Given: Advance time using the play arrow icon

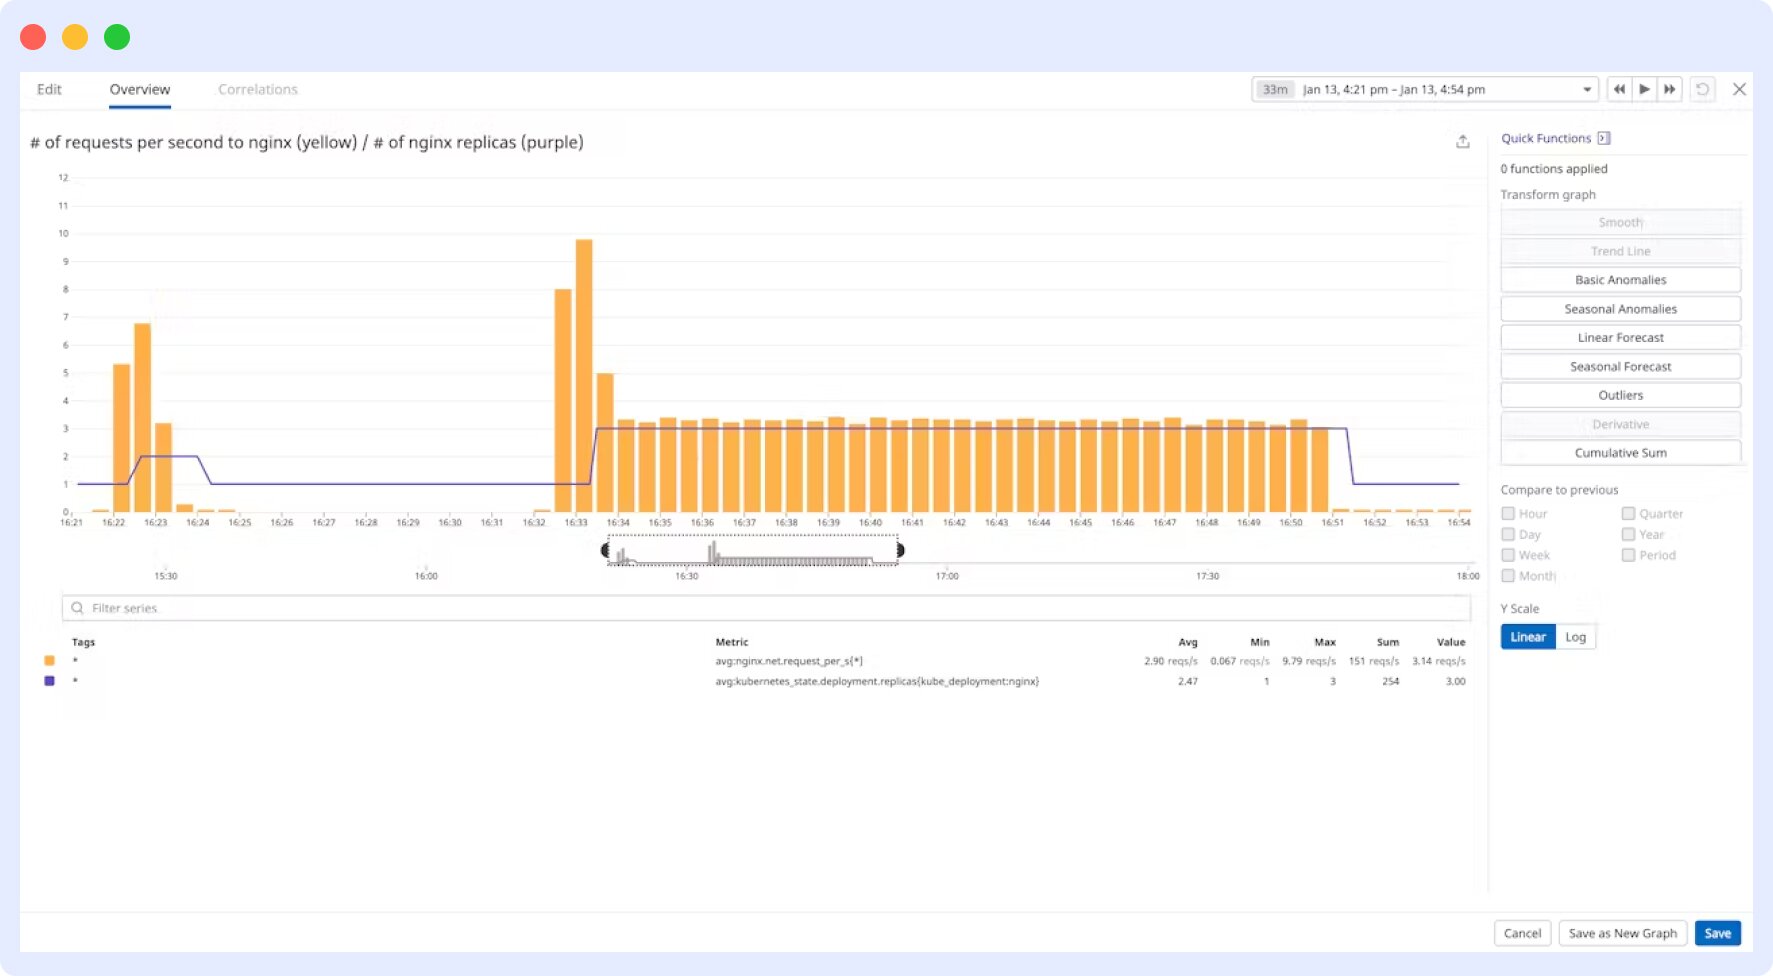Looking at the screenshot, I should [x=1645, y=89].
